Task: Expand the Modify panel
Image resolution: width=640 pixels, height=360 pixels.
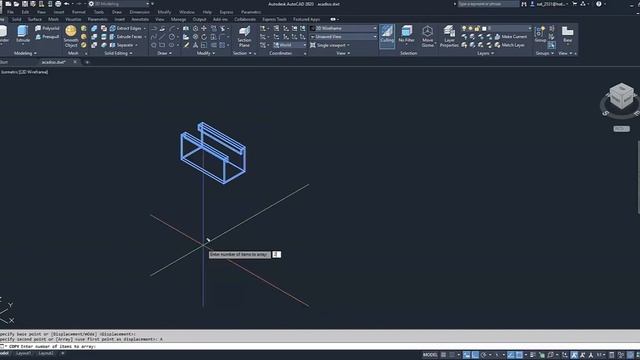Action: pos(206,53)
